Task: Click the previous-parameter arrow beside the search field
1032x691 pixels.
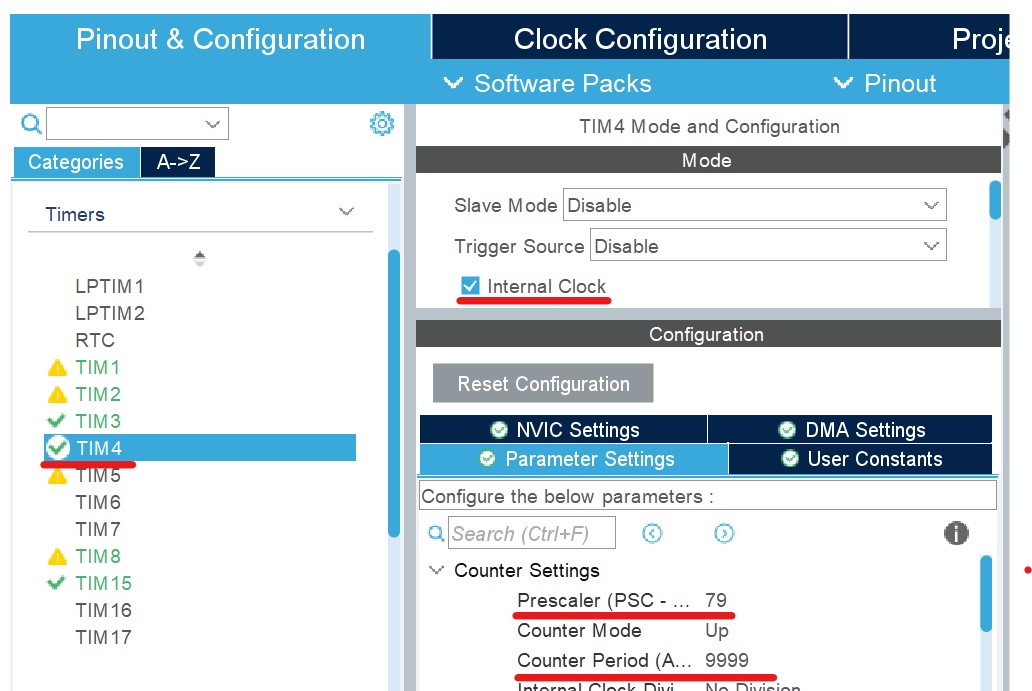Action: [652, 533]
